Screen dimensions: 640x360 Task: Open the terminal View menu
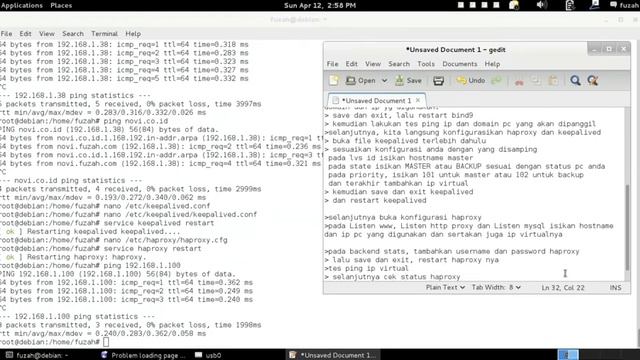click(x=47, y=33)
